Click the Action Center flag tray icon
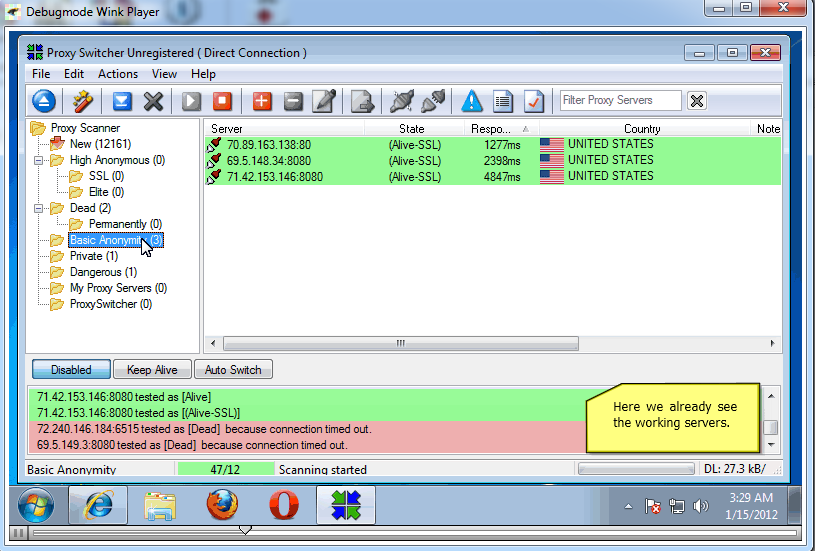Image resolution: width=815 pixels, height=551 pixels. 653,506
